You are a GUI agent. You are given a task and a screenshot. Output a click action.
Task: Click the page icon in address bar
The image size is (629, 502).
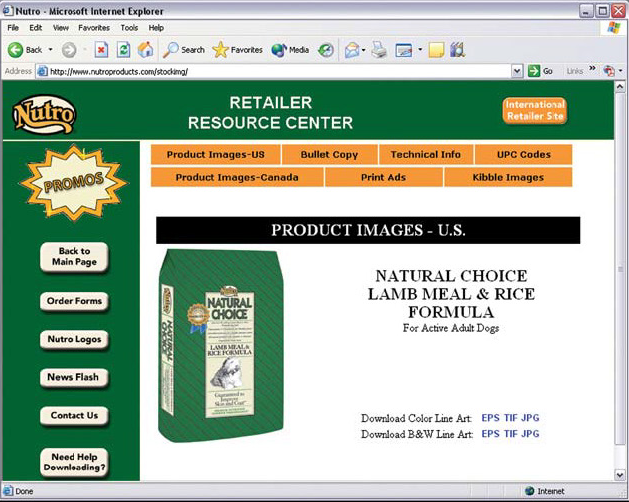[x=42, y=72]
